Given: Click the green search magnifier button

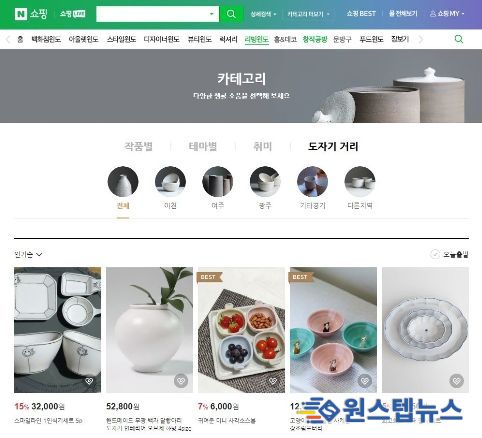Looking at the screenshot, I should click(231, 14).
